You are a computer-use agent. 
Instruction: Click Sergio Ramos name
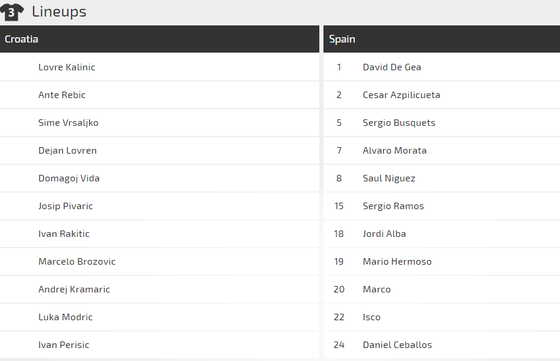point(393,206)
